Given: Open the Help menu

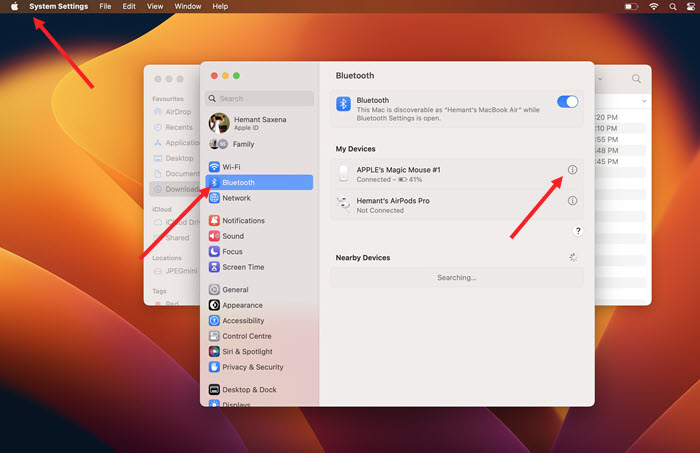Looking at the screenshot, I should tap(220, 6).
